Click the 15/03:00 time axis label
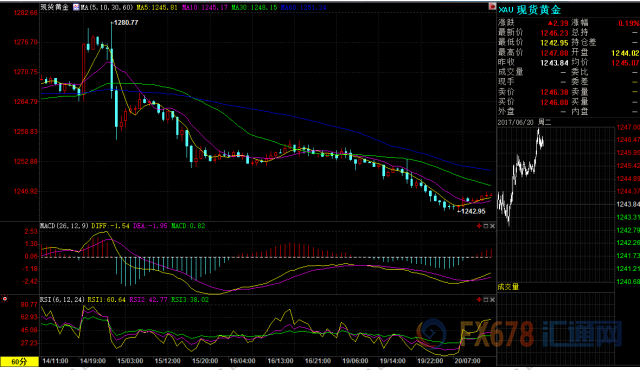Screen dimensions: 640x370 click(x=130, y=361)
